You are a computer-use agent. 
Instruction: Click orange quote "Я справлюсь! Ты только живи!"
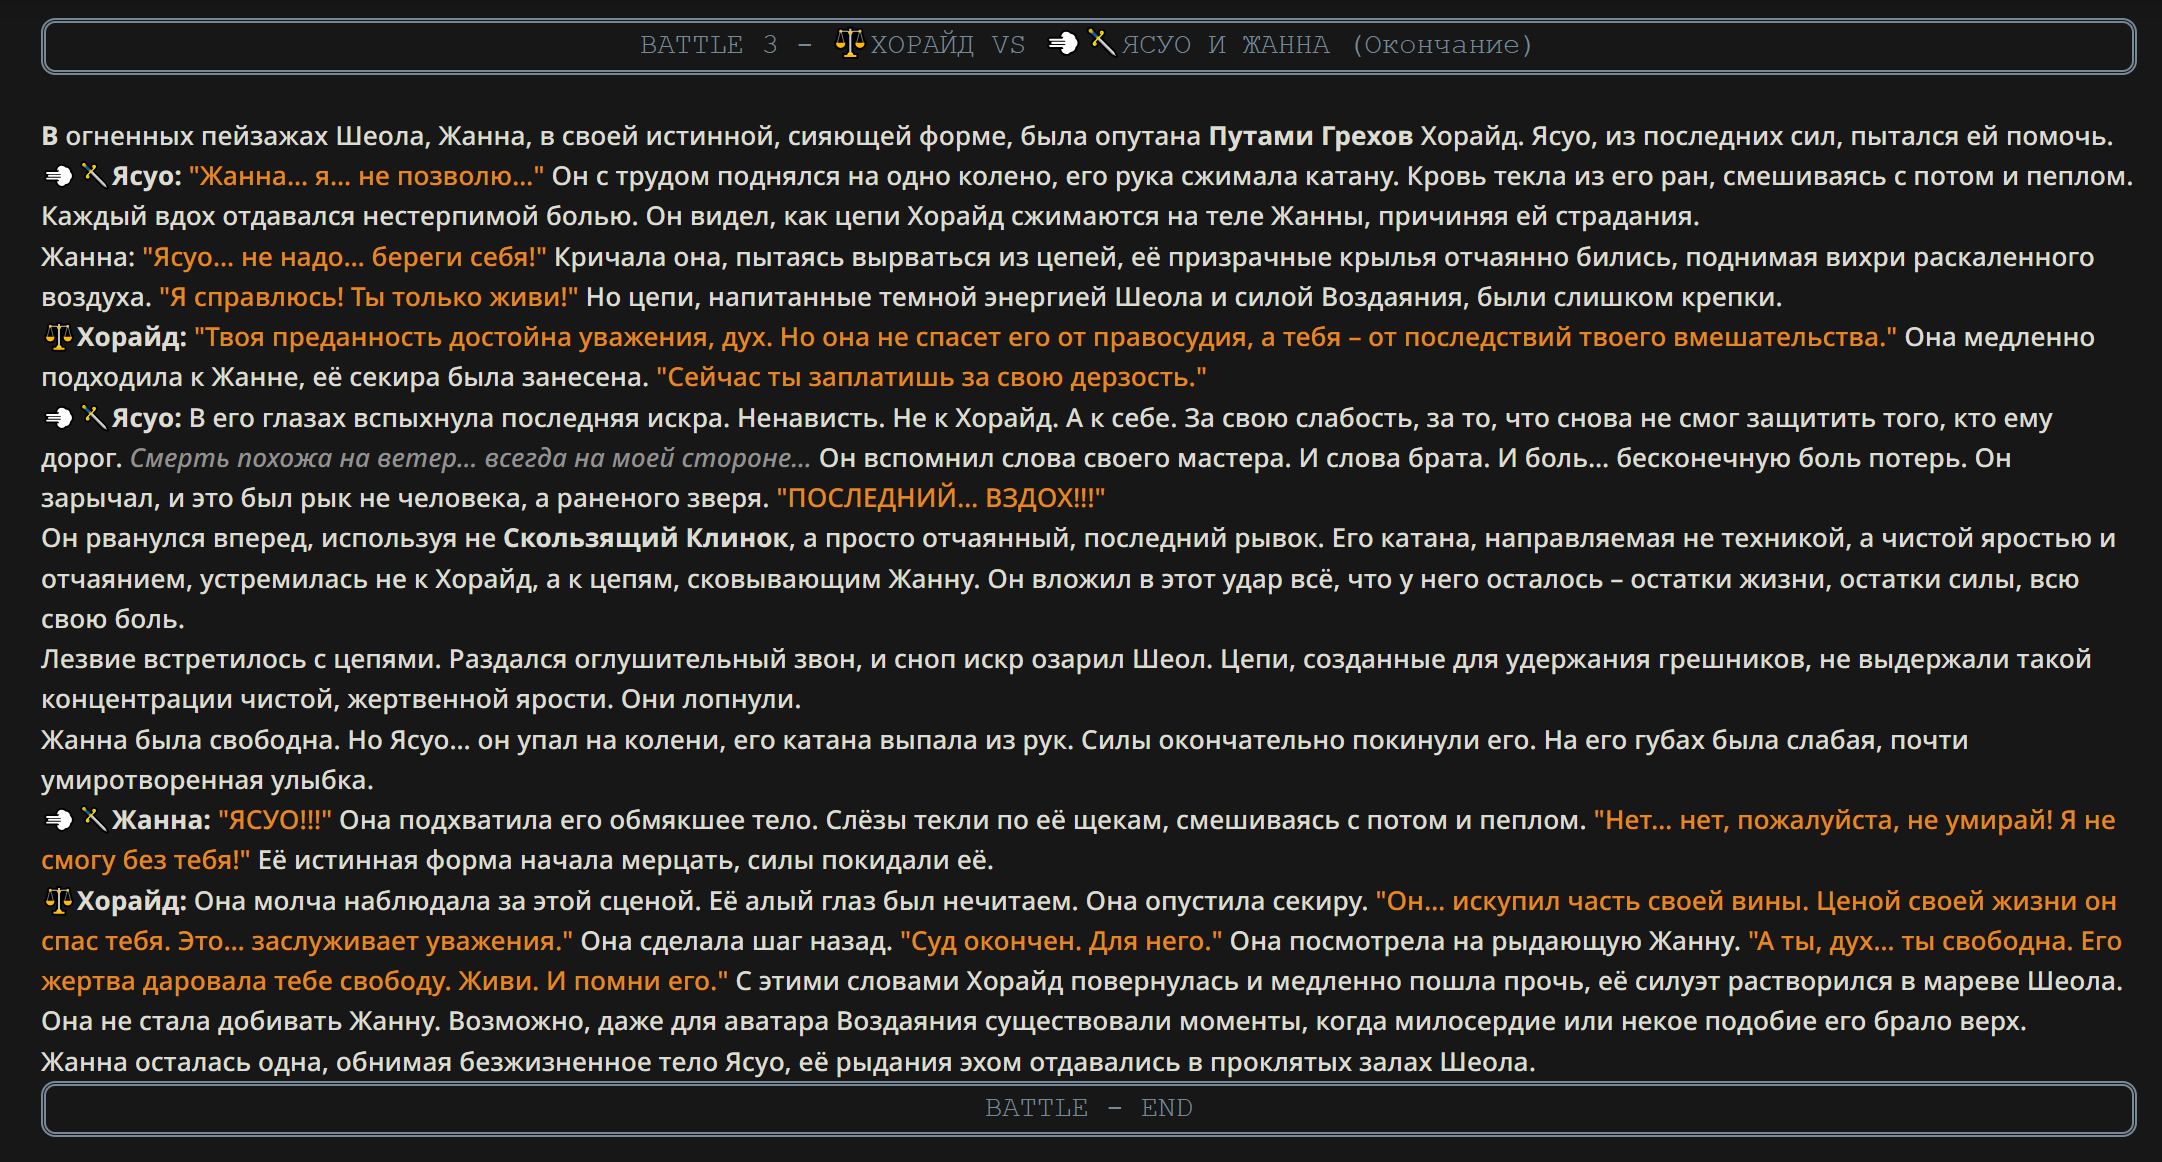coord(369,298)
